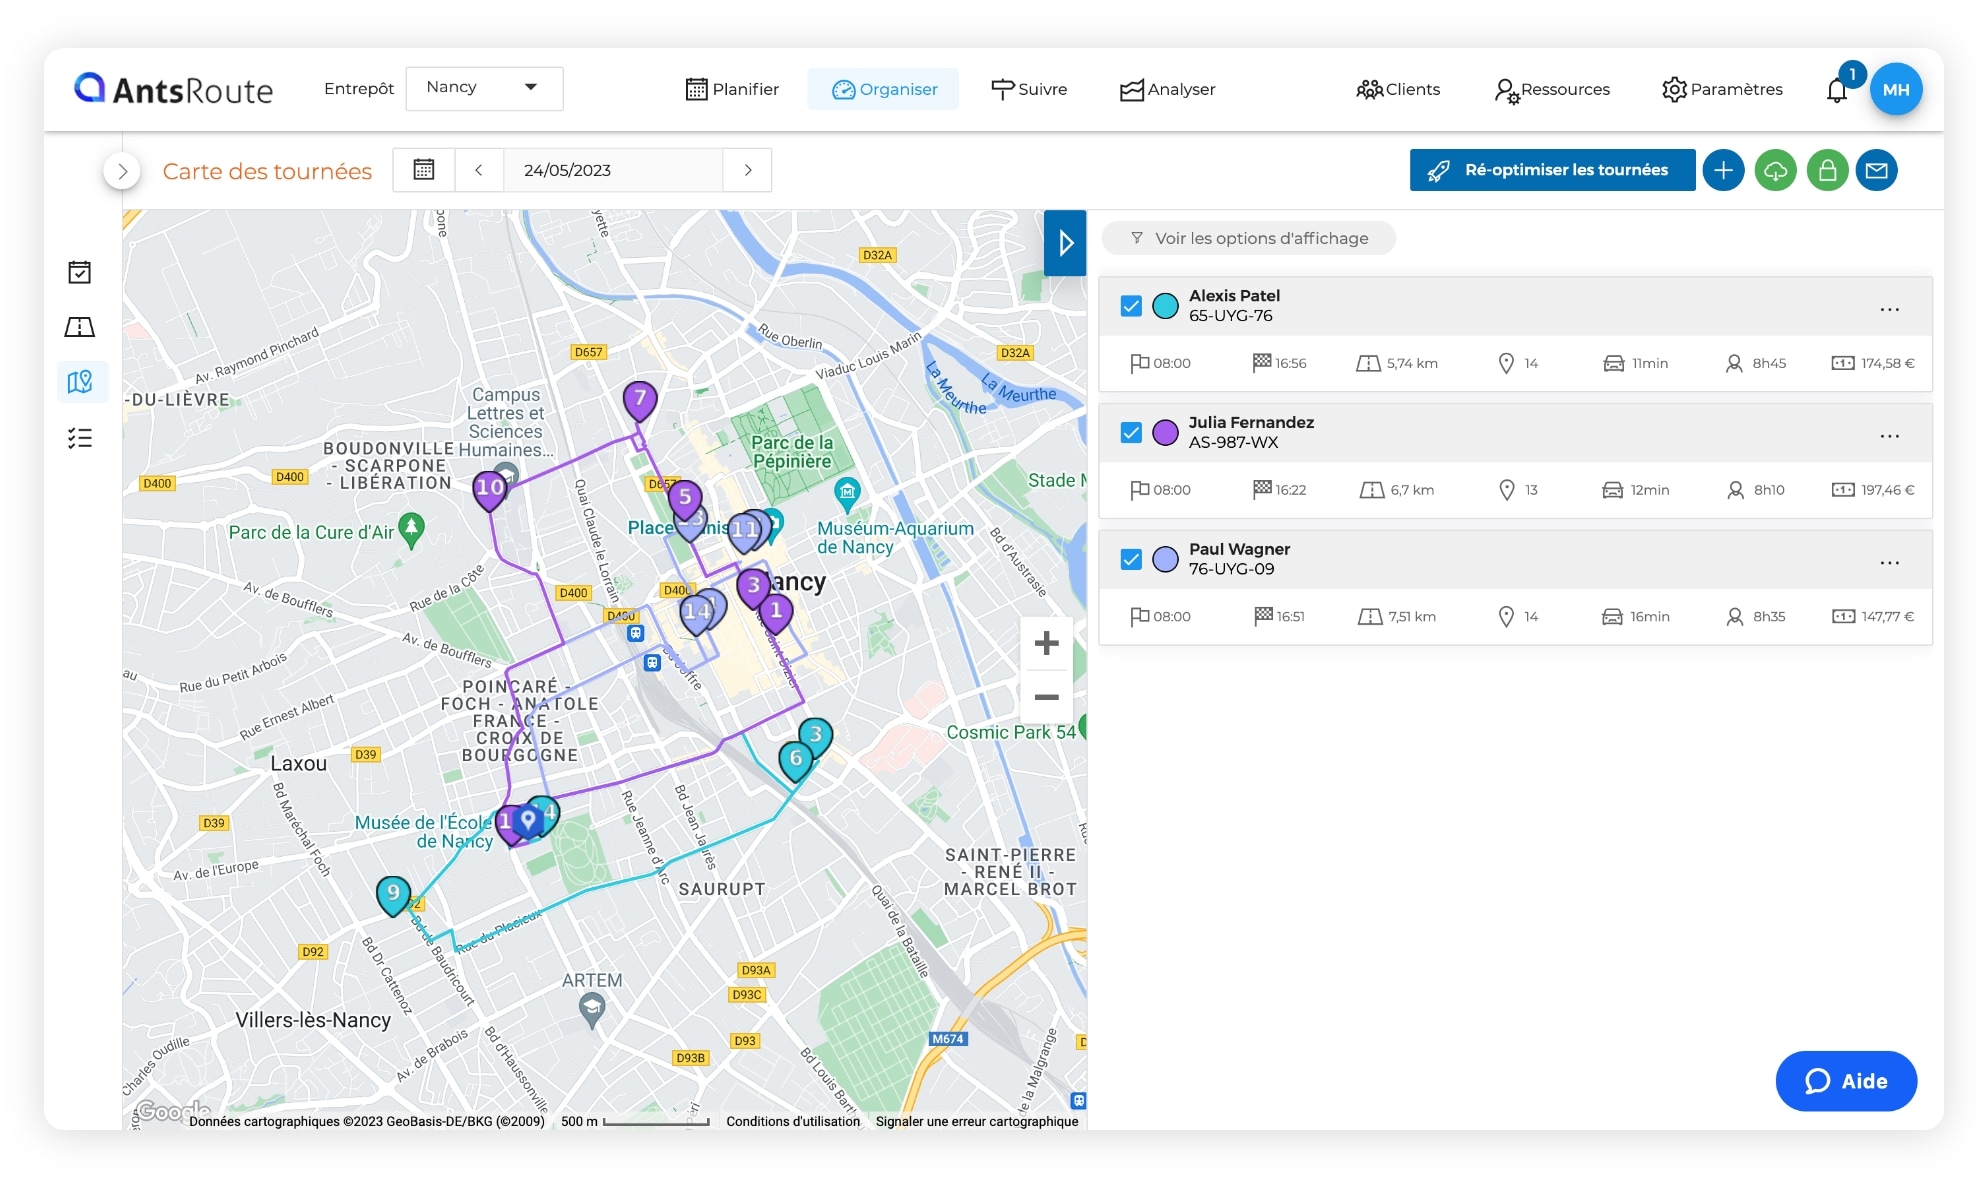
Task: Add a new item with the plus icon
Action: click(x=1724, y=170)
